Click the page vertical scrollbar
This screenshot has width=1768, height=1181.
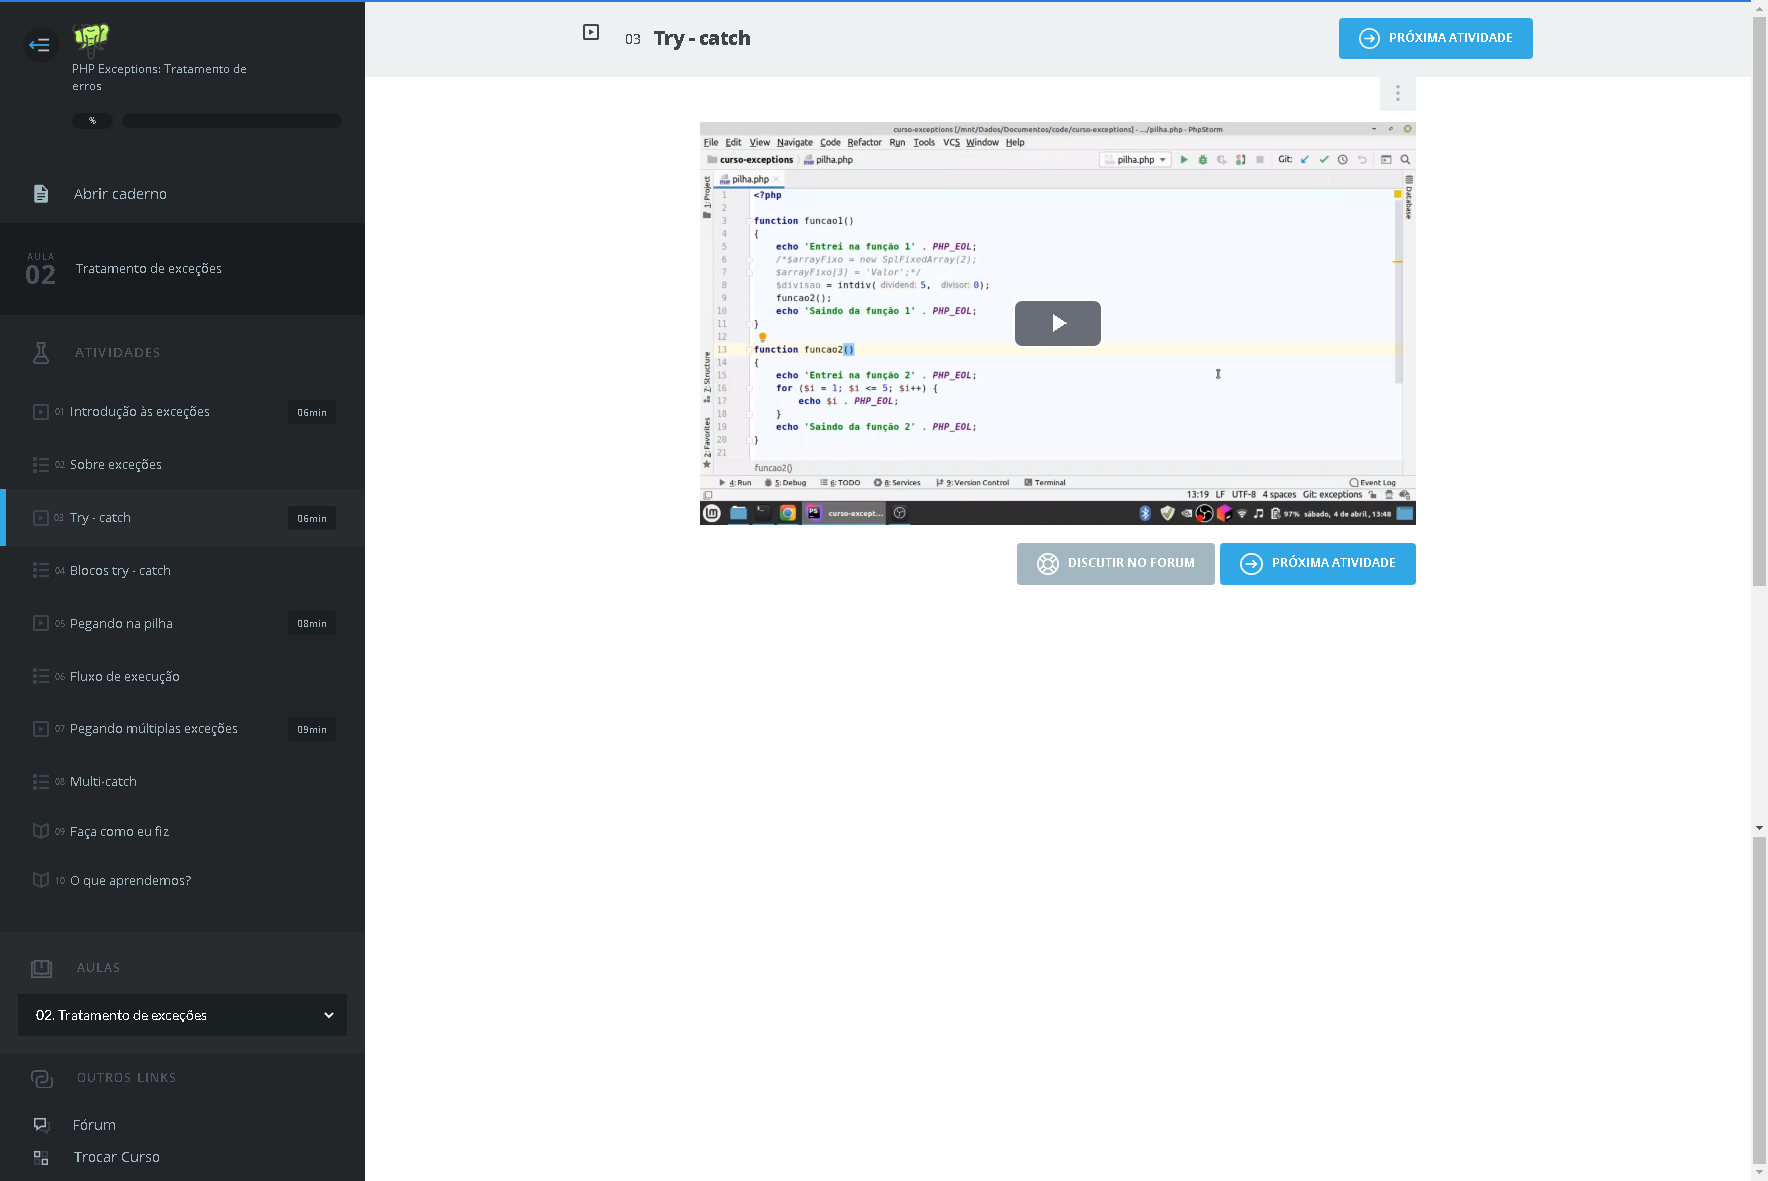click(x=1759, y=300)
